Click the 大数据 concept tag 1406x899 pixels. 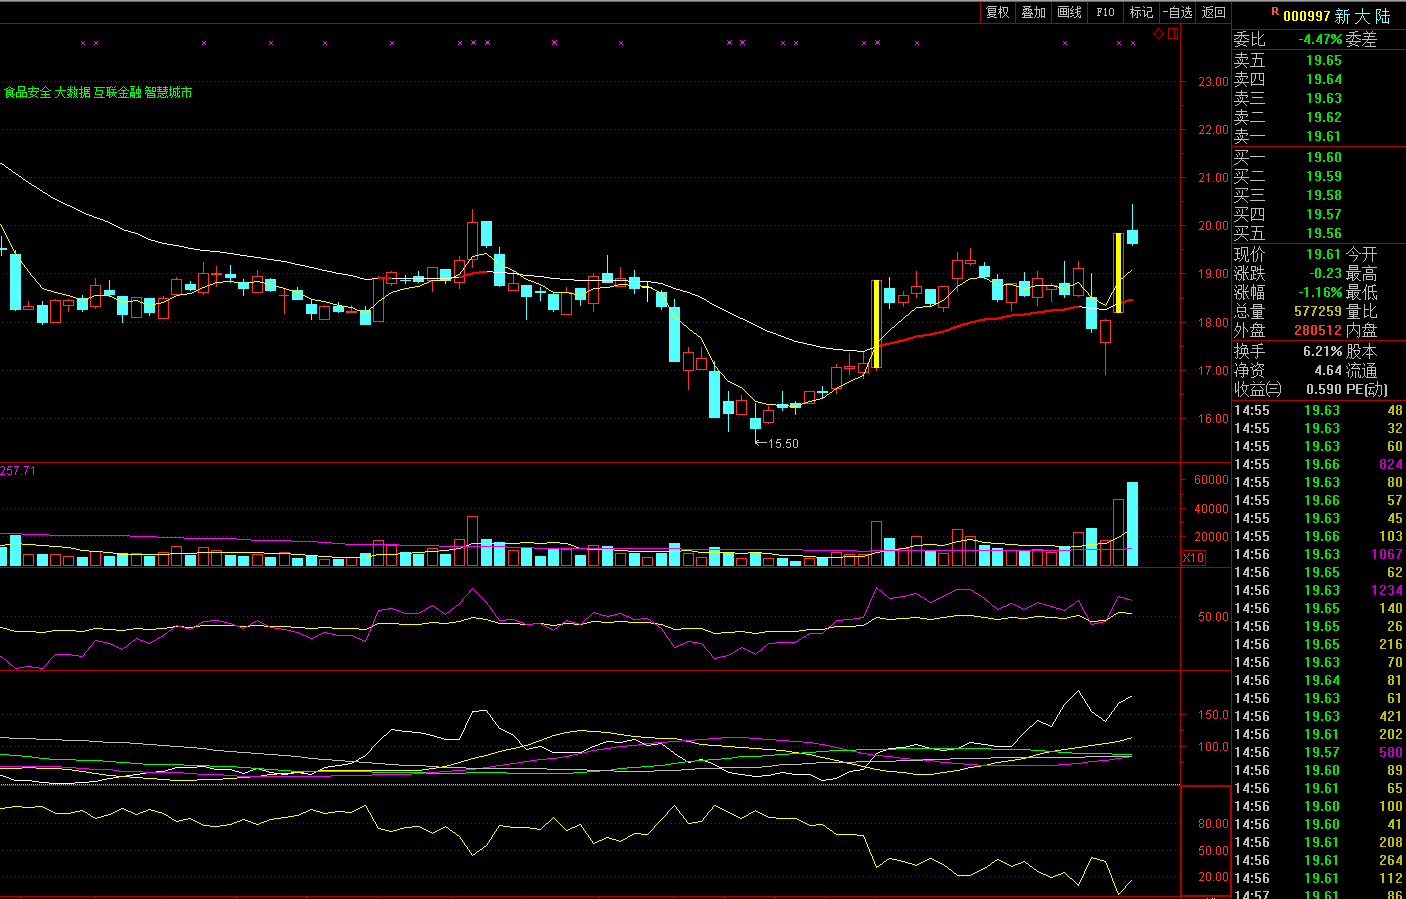click(x=72, y=92)
